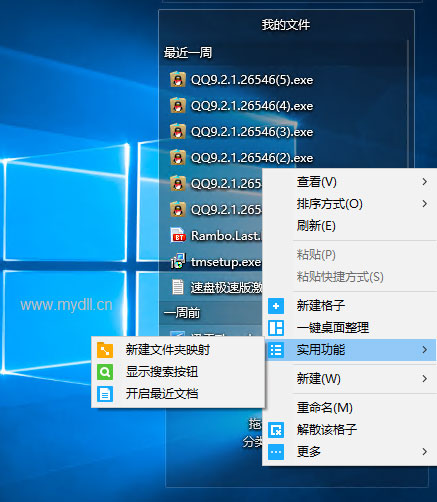Viewport: 437px width, 502px height.
Task: Click the greyed 粘贴(P) menu entry
Action: (x=349, y=255)
